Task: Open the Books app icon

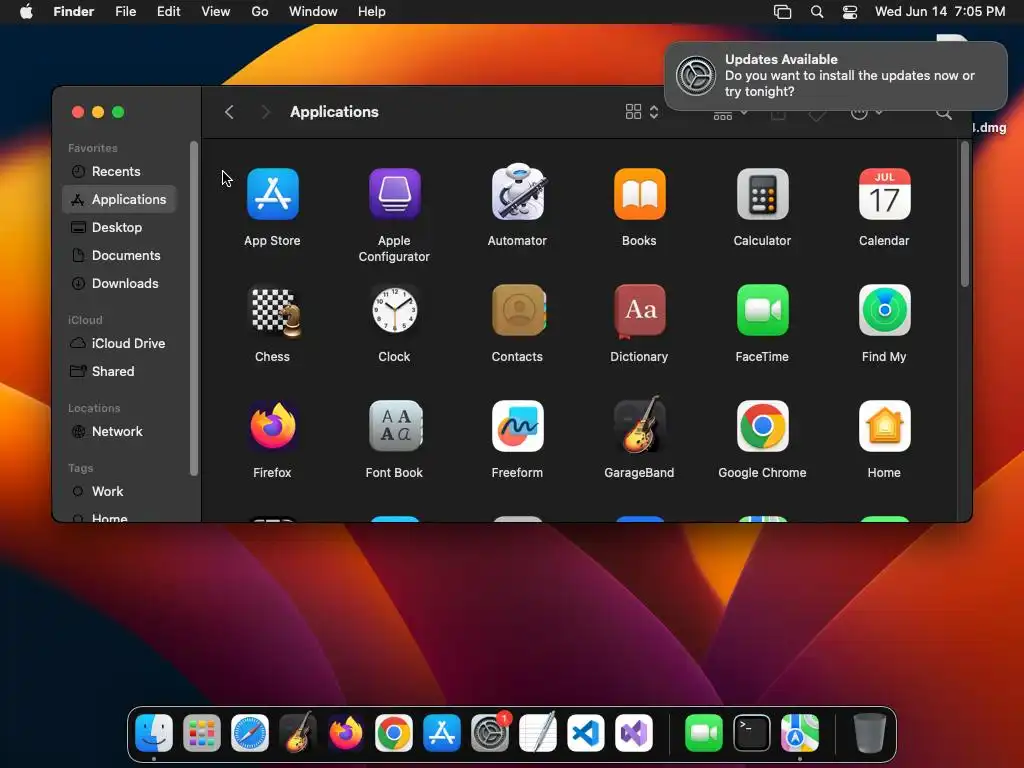Action: click(639, 194)
